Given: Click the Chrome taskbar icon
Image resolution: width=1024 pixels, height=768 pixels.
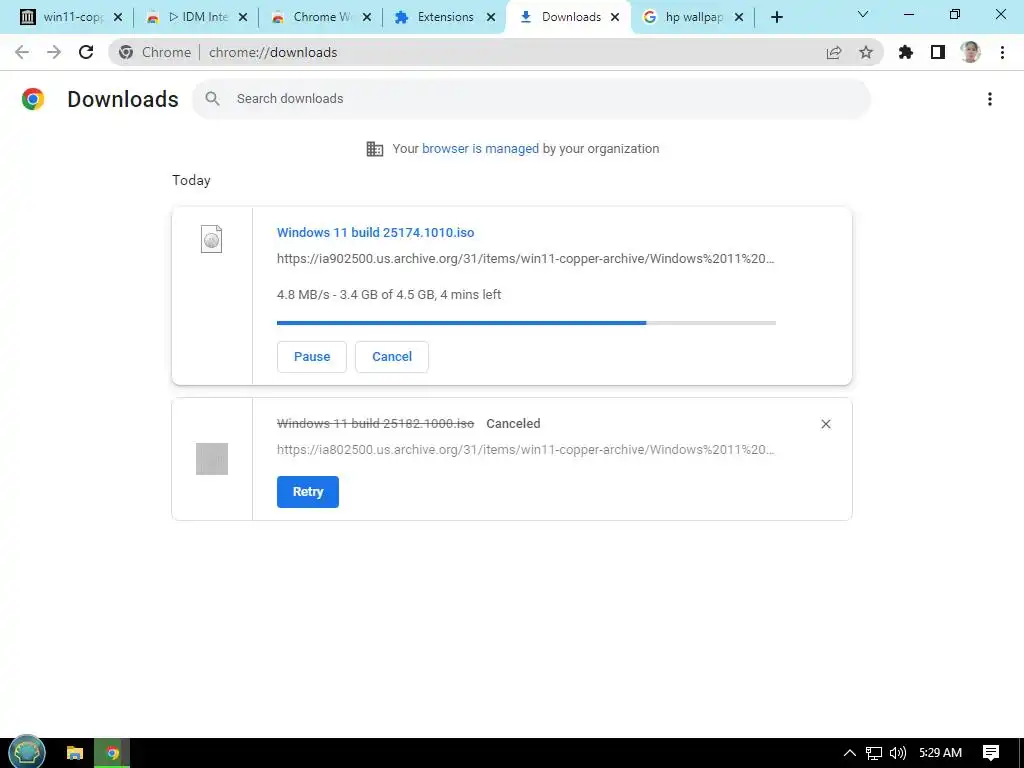Looking at the screenshot, I should pyautogui.click(x=112, y=754).
